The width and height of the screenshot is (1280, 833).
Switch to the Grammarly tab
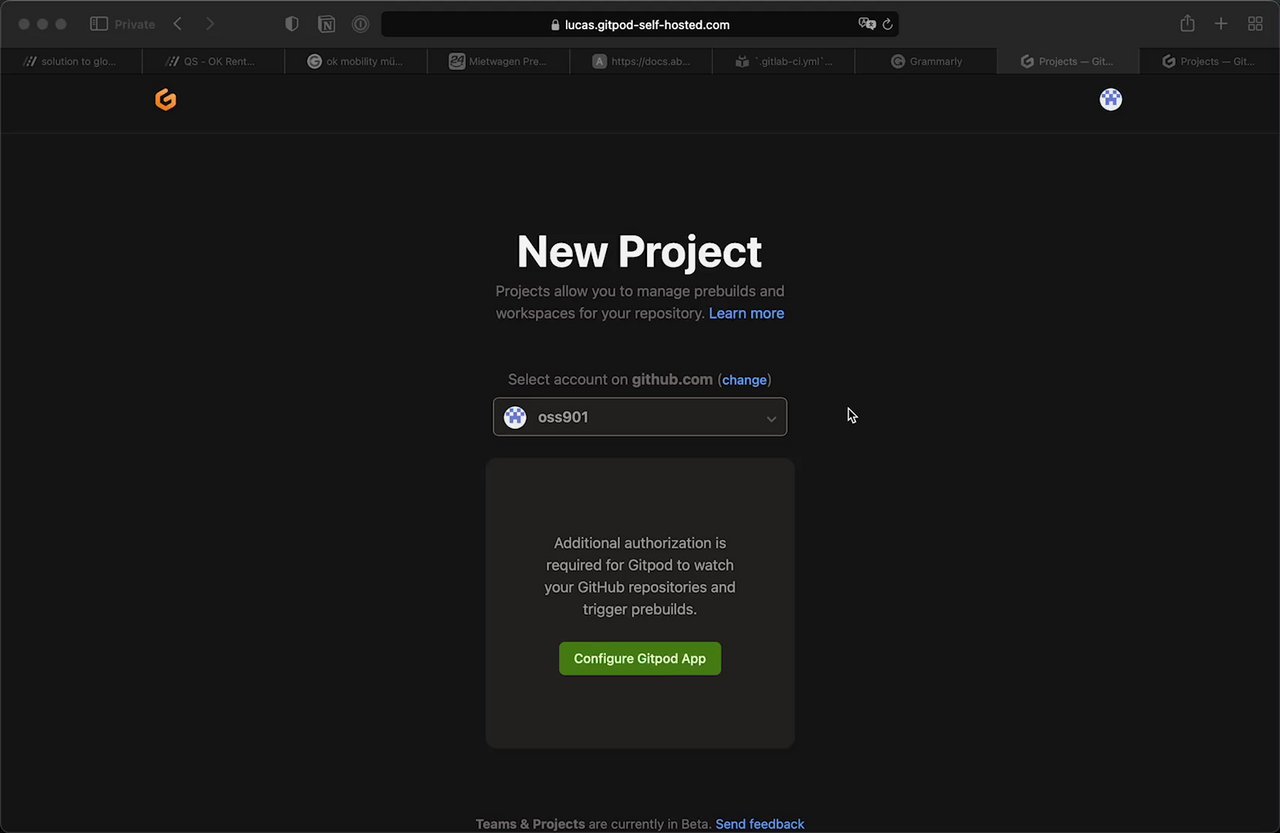click(926, 61)
